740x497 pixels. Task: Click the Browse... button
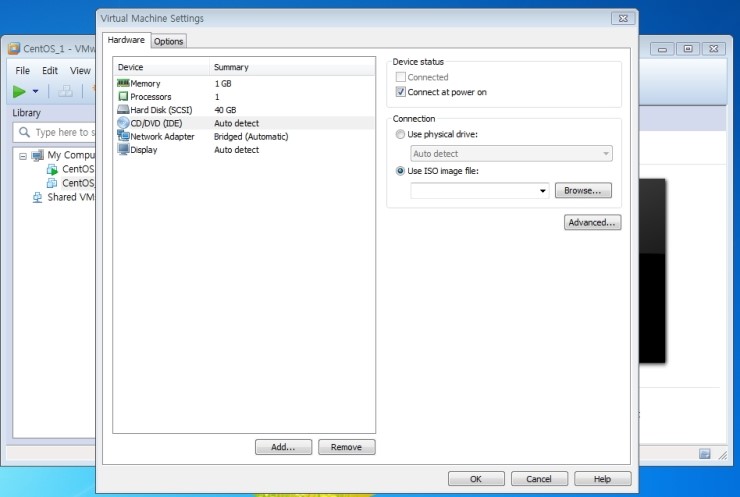583,191
